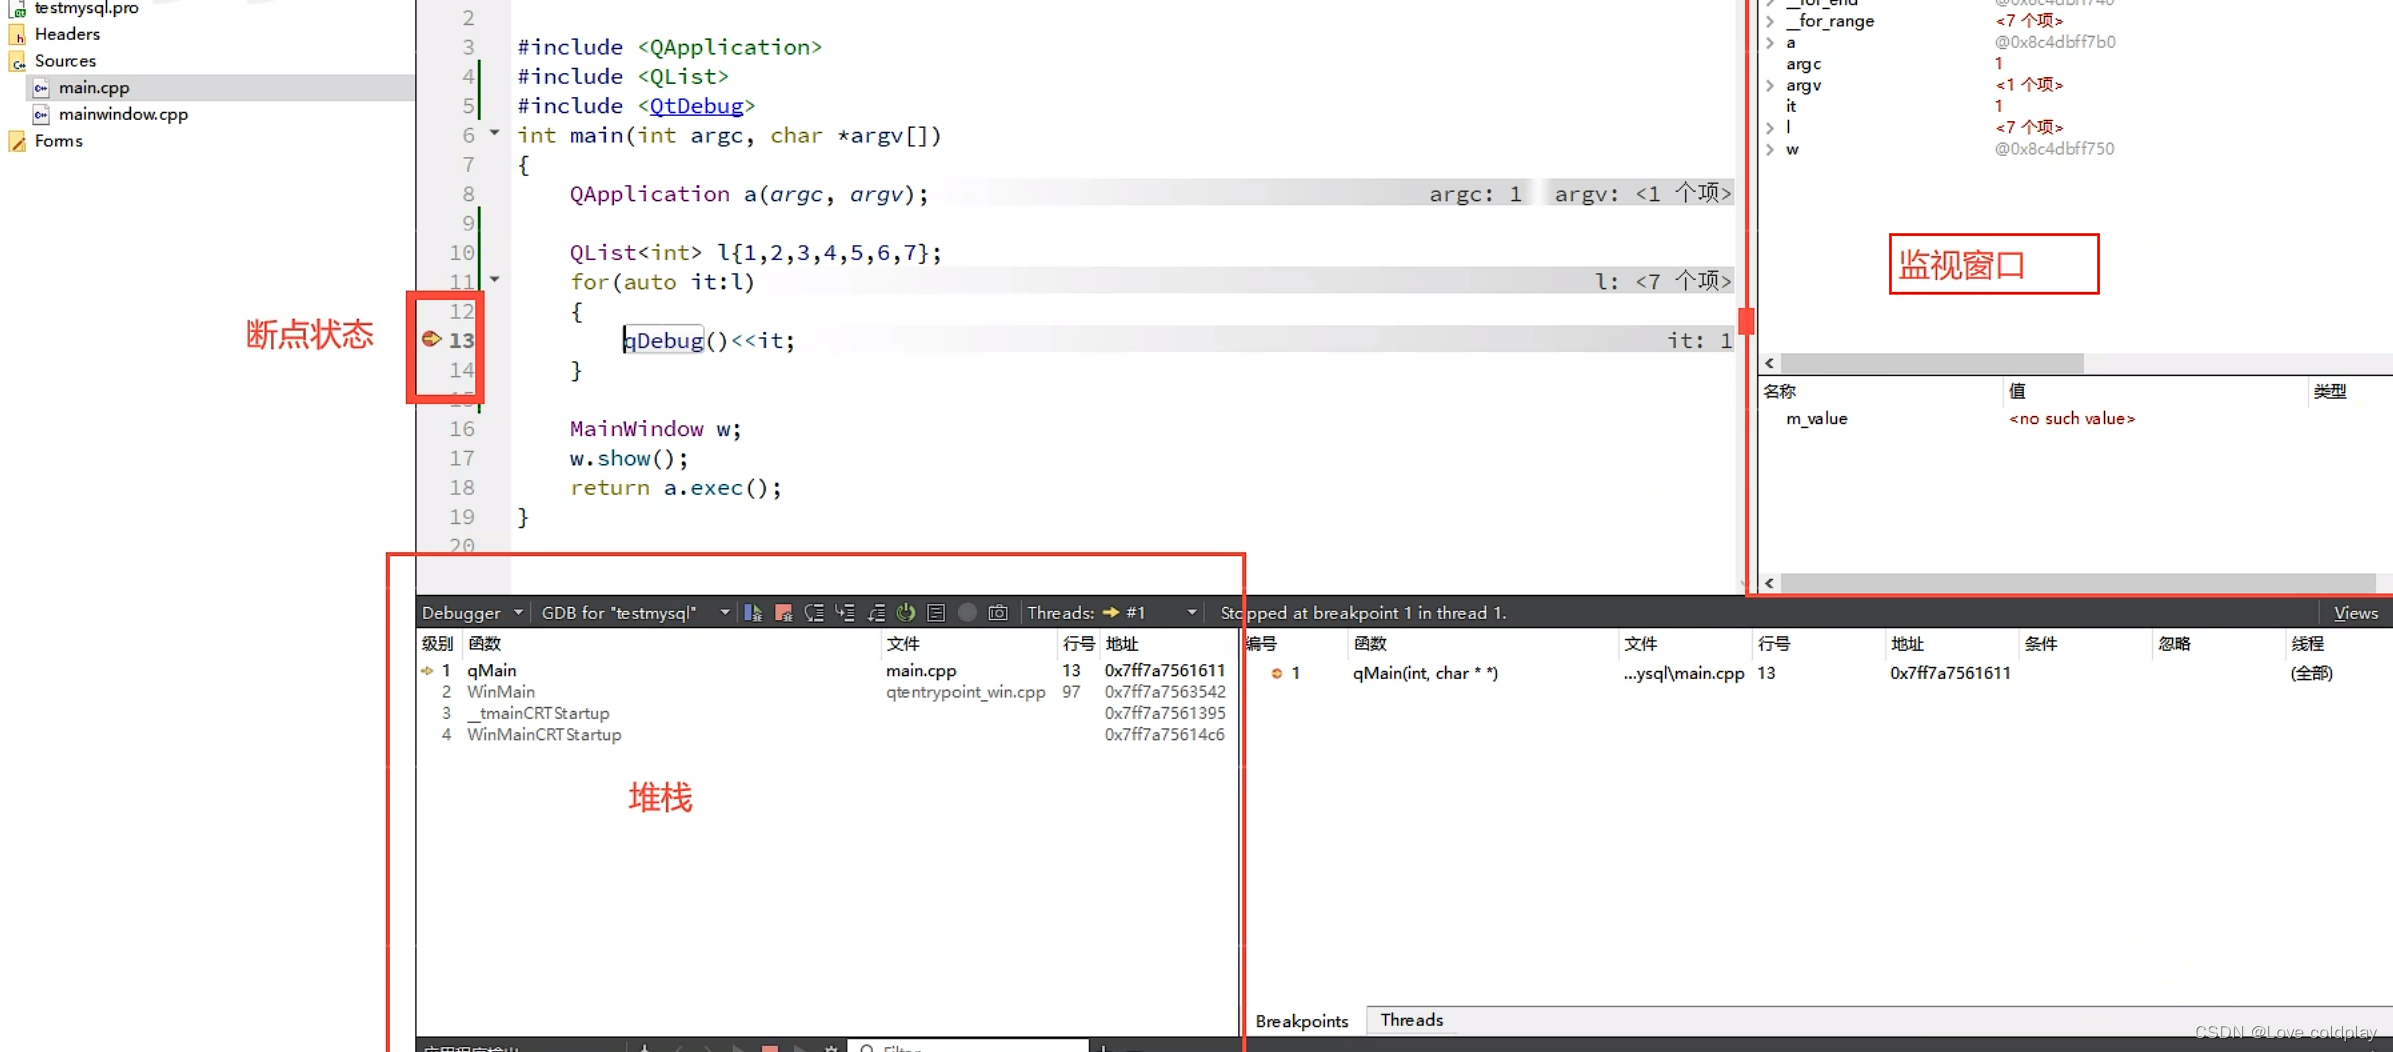Screen dimensions: 2393x1052
Task: Select mainwindow.cpp in the project tree
Action: pyautogui.click(x=123, y=115)
